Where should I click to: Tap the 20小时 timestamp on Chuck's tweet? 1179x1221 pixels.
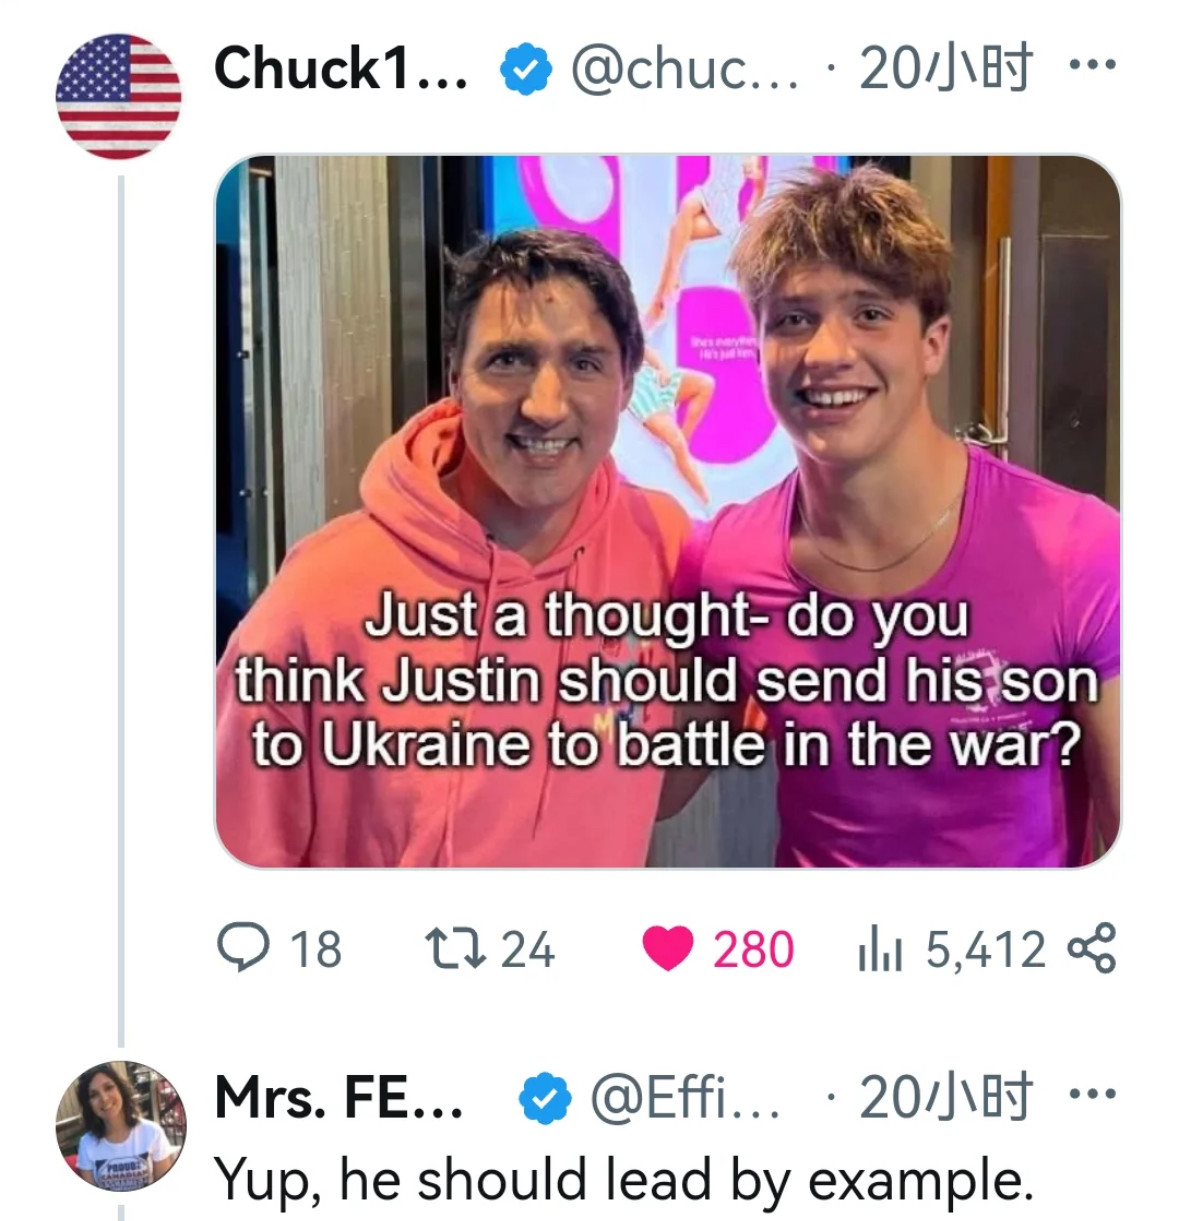click(x=944, y=69)
